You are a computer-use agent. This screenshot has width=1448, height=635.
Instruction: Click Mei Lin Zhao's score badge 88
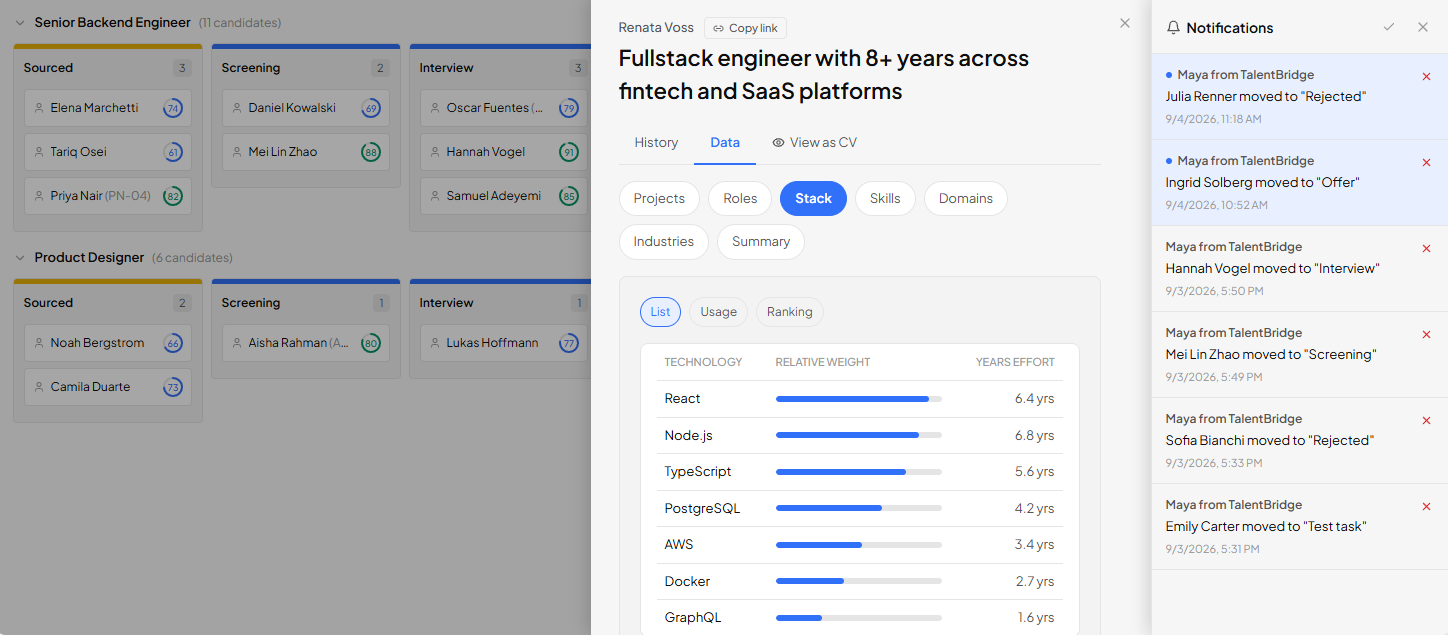click(x=371, y=152)
